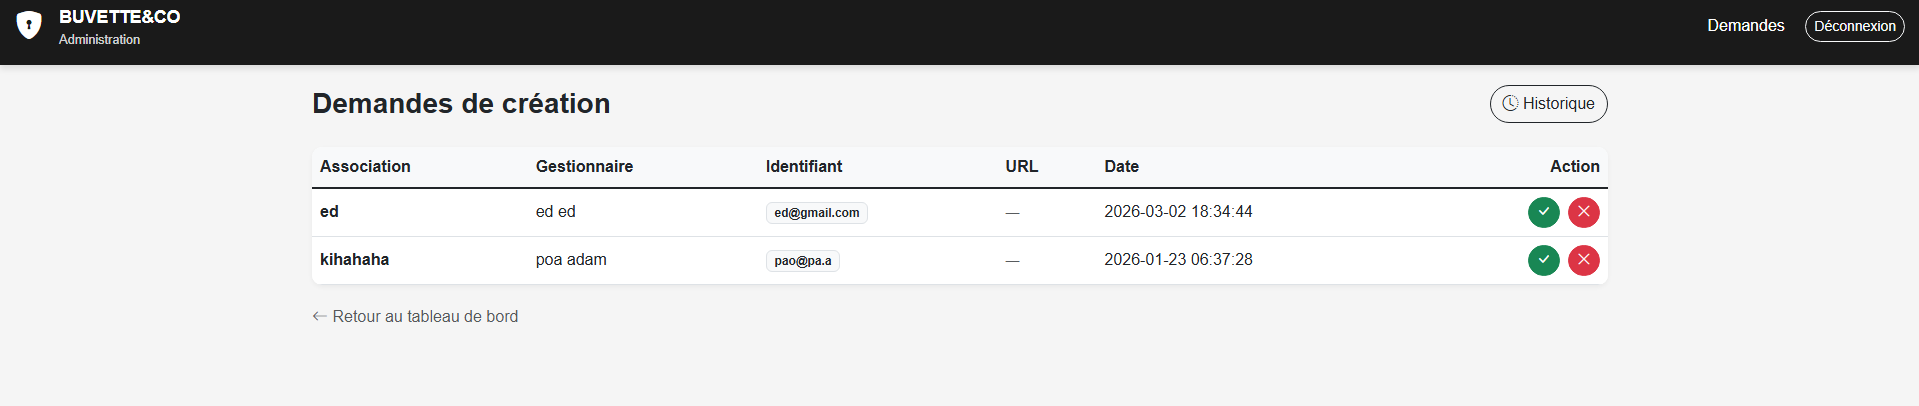Click the URL column header
Viewport: 1919px width, 406px height.
[1021, 167]
